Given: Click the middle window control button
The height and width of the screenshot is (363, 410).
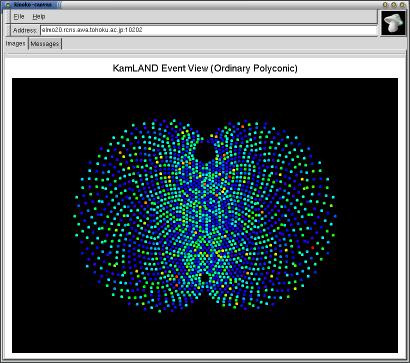Looking at the screenshot, I should 394,5.
